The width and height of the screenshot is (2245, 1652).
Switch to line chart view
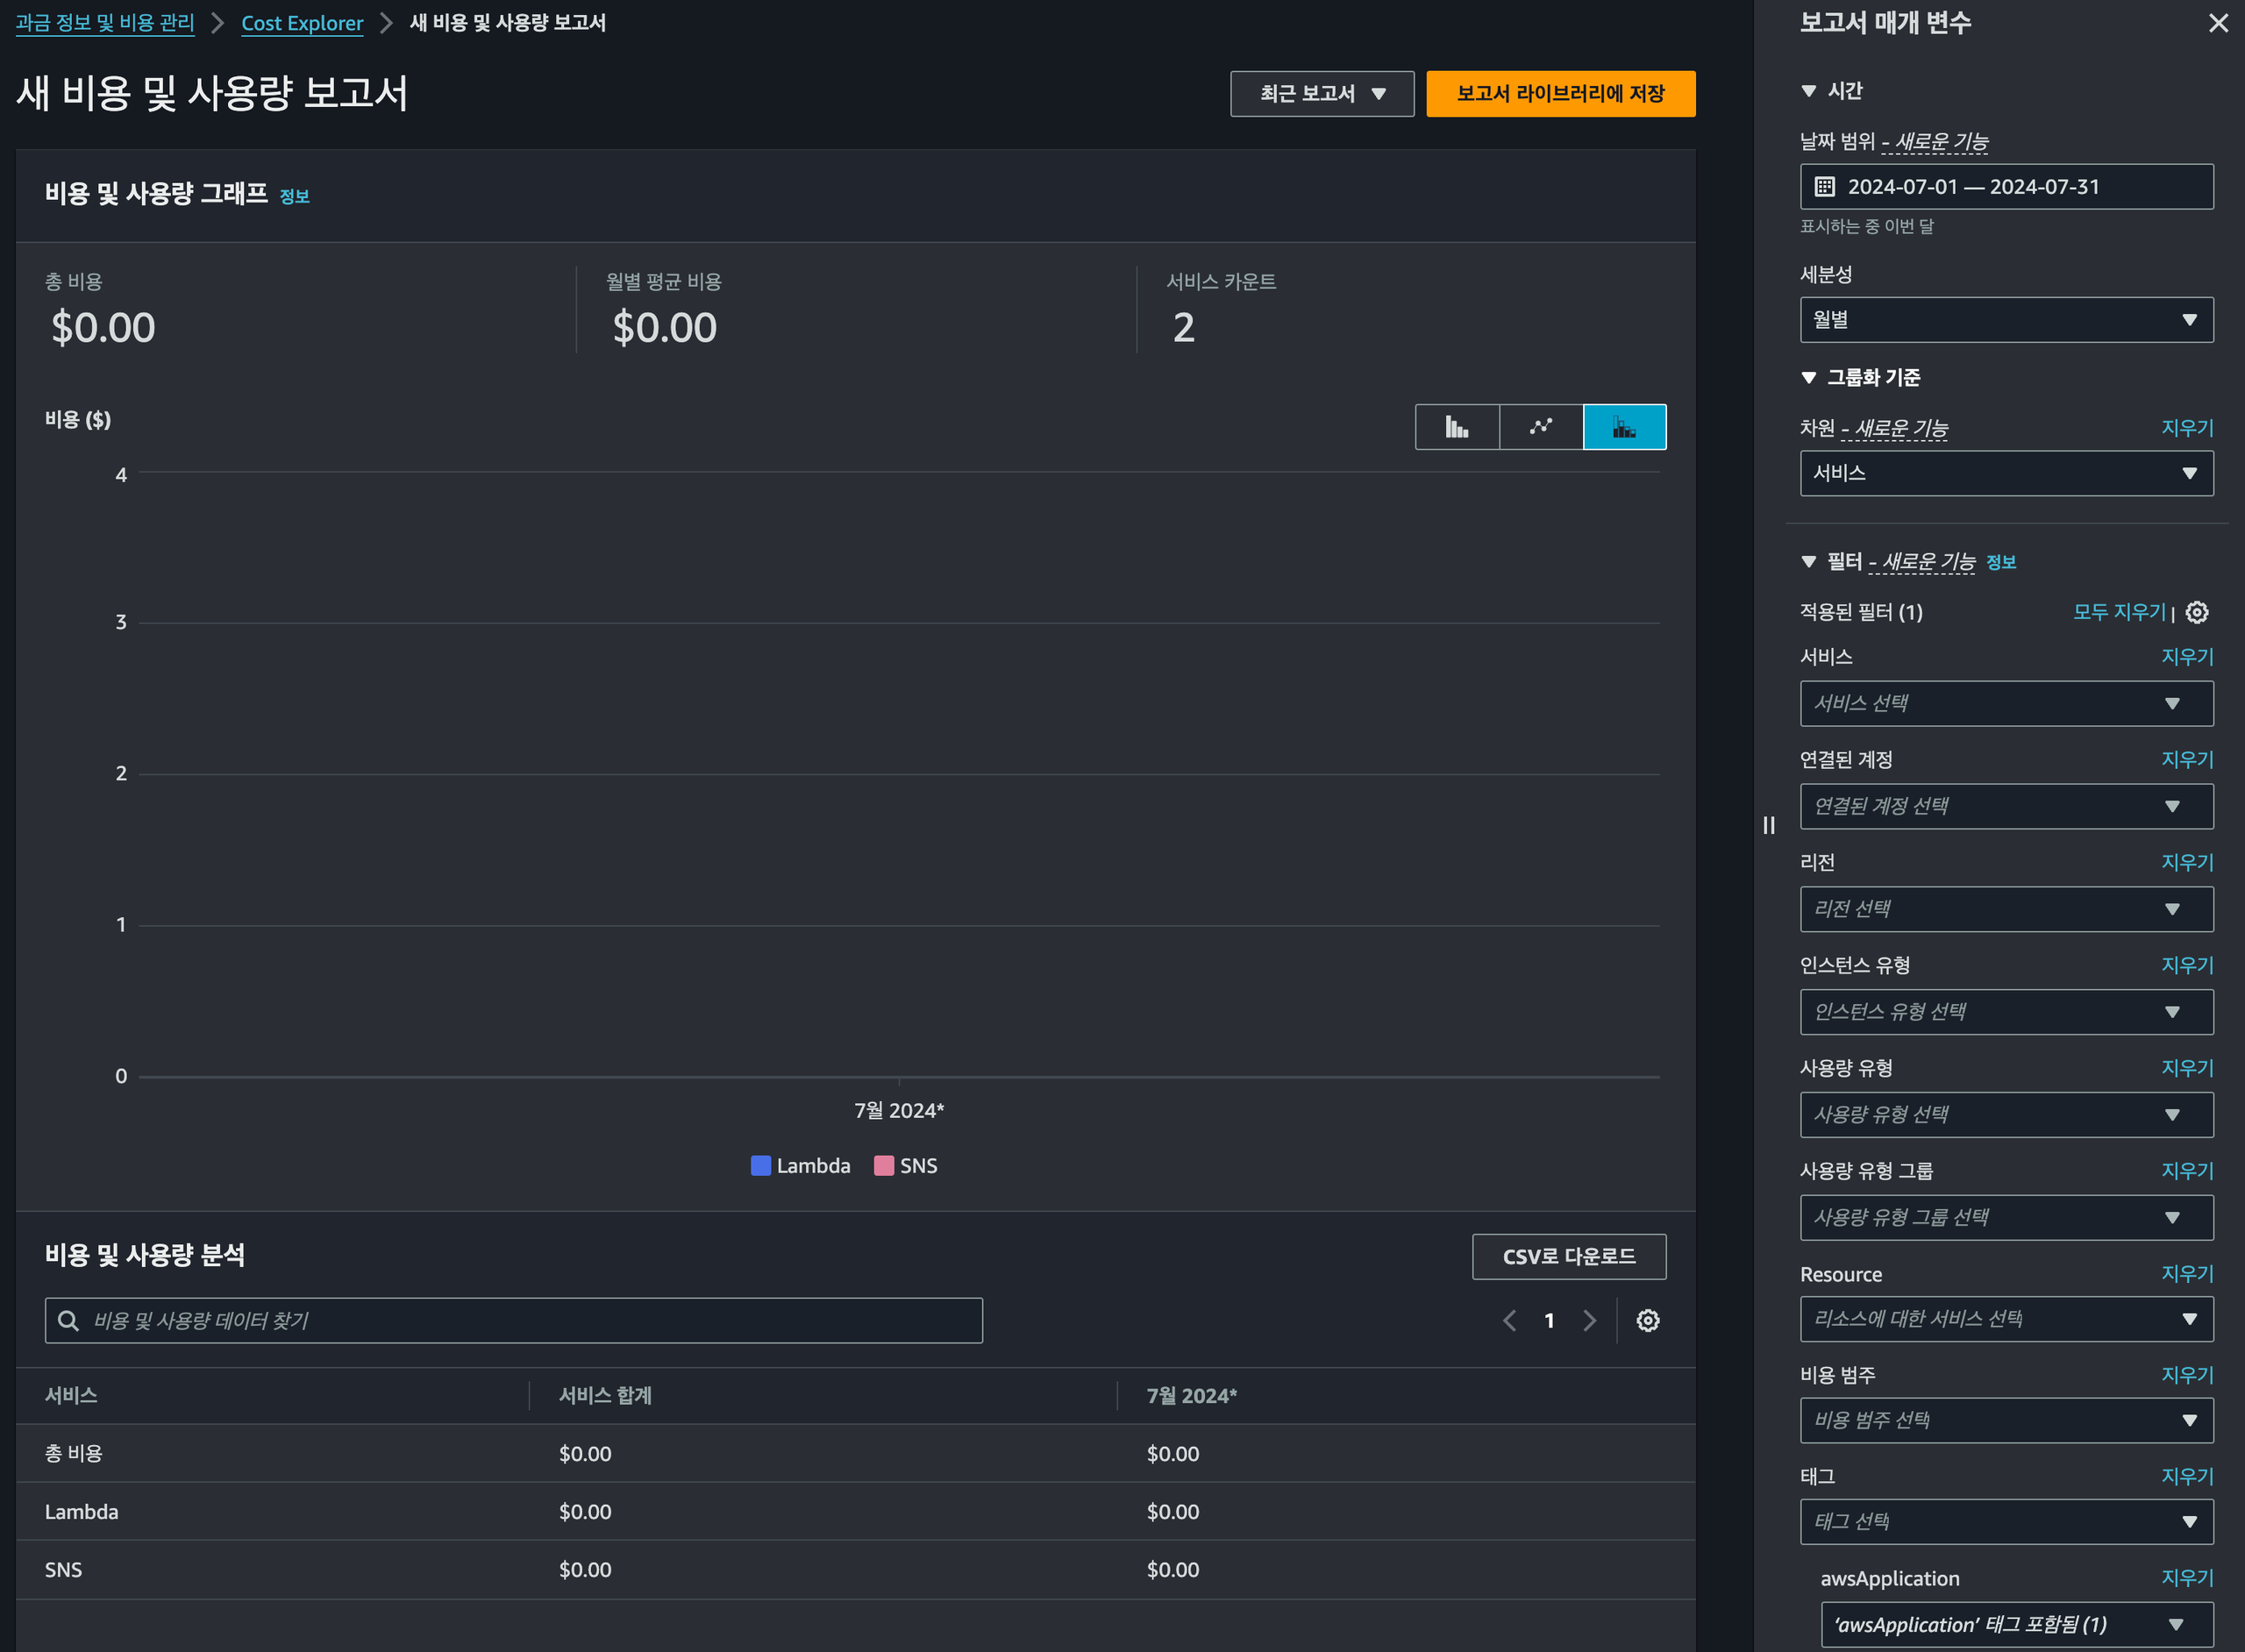coord(1541,427)
